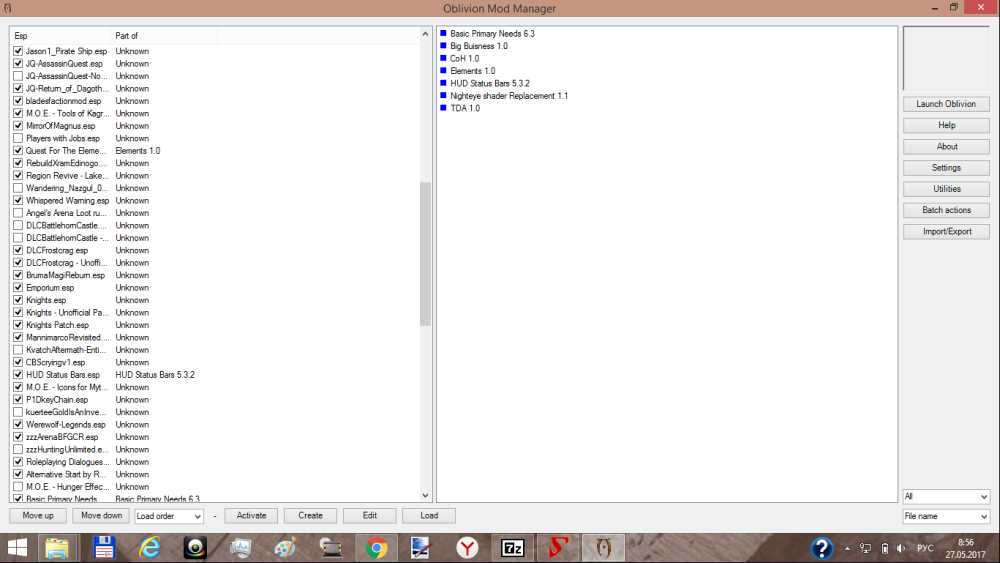Uncheck Jason1_Pirate Ship.esp checkbox
1000x563 pixels.
point(18,51)
